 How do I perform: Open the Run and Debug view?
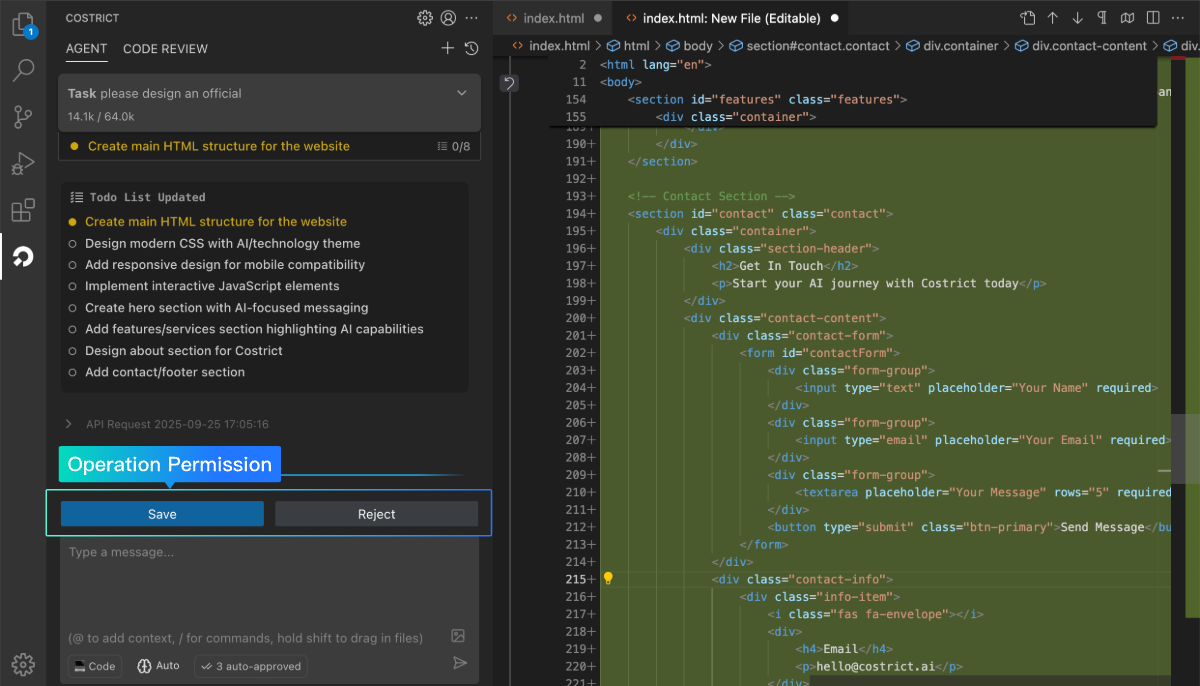[22, 164]
